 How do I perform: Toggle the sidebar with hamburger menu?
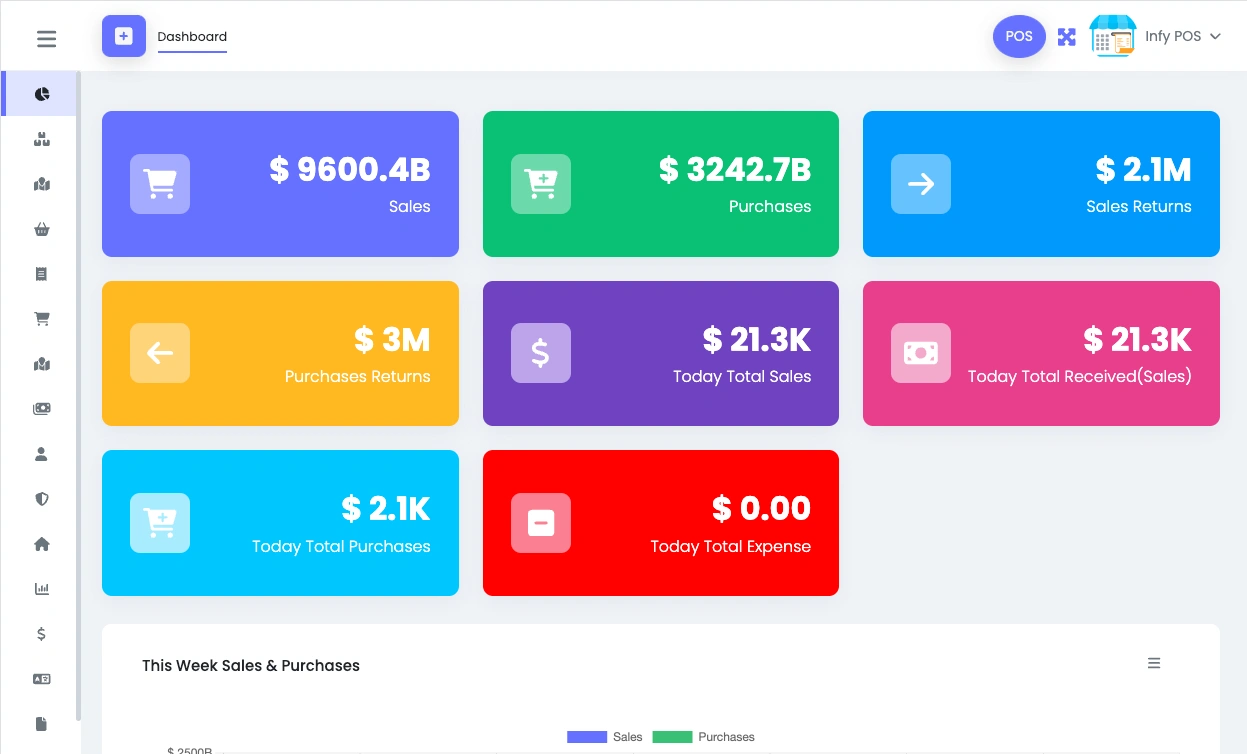[x=46, y=39]
